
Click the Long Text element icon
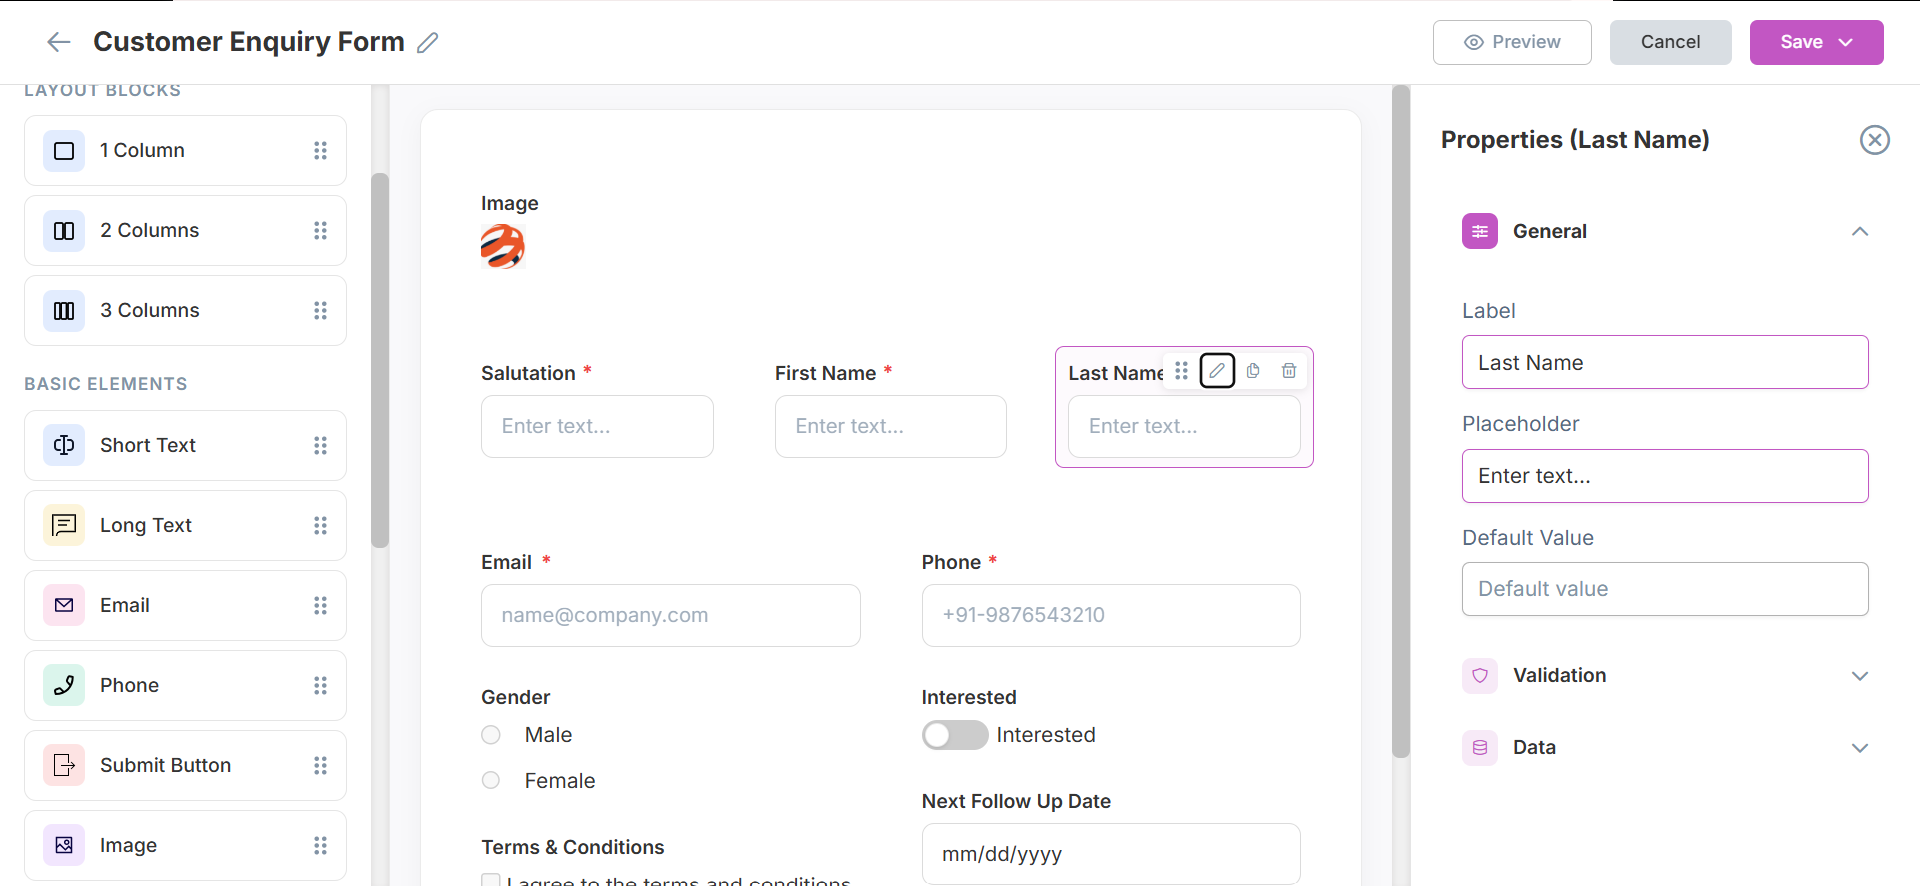tap(64, 525)
